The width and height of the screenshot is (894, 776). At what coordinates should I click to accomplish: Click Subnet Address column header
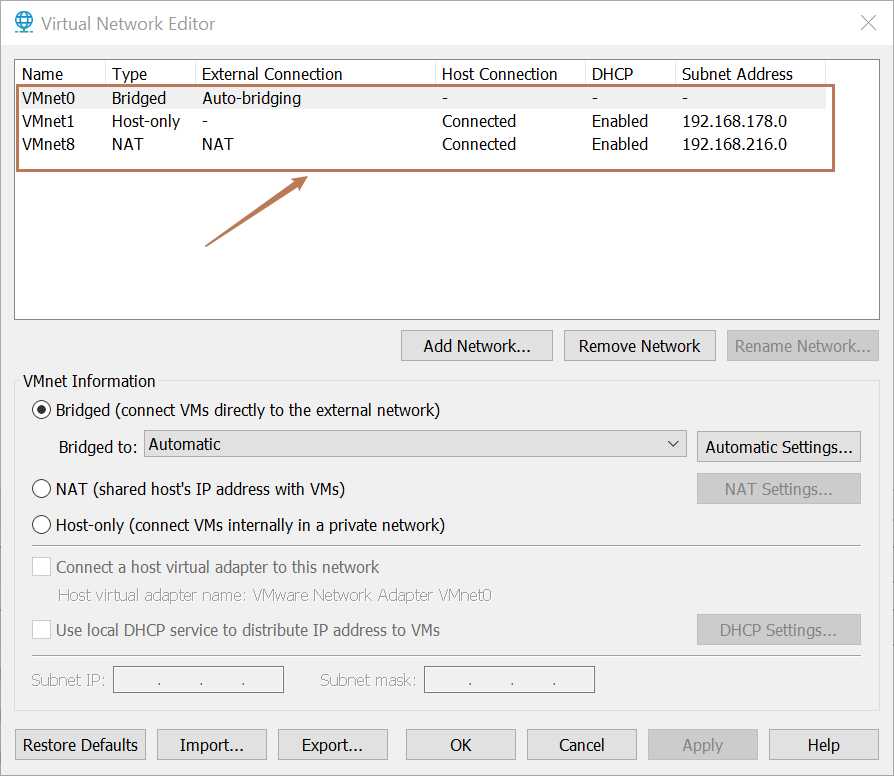(x=750, y=74)
